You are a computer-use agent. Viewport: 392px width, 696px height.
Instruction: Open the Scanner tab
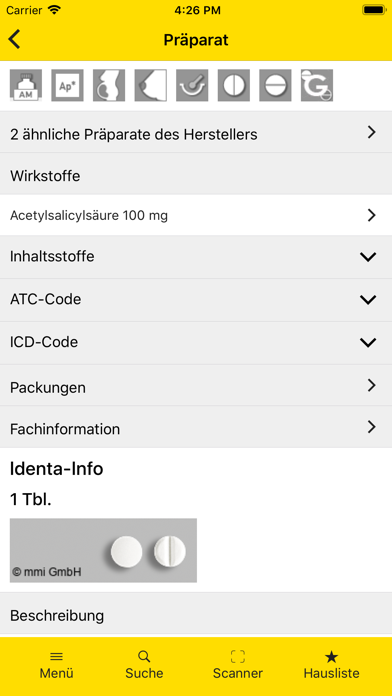[x=238, y=665]
